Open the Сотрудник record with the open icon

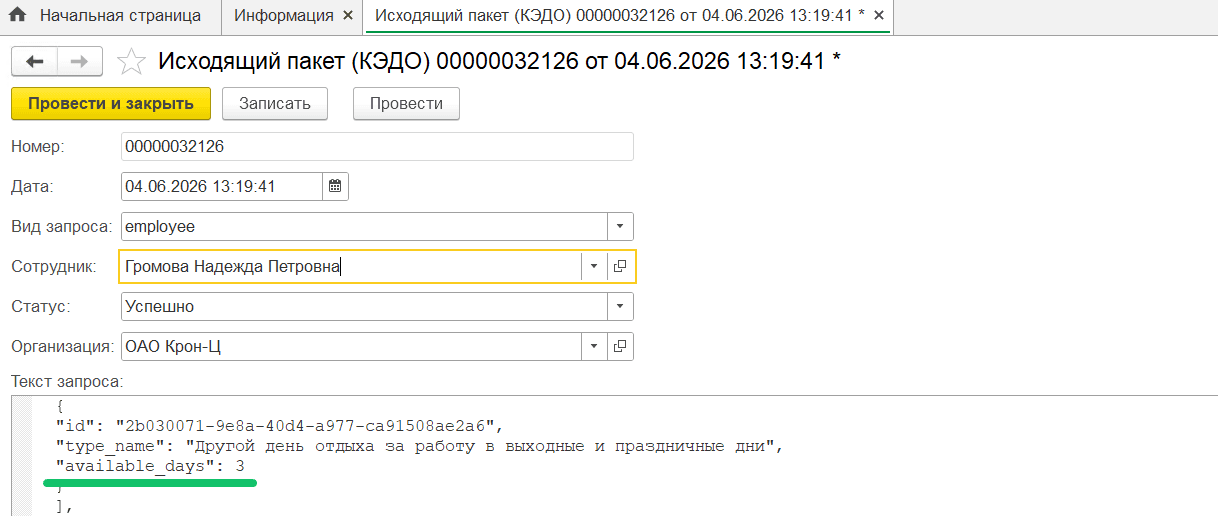[x=620, y=266]
